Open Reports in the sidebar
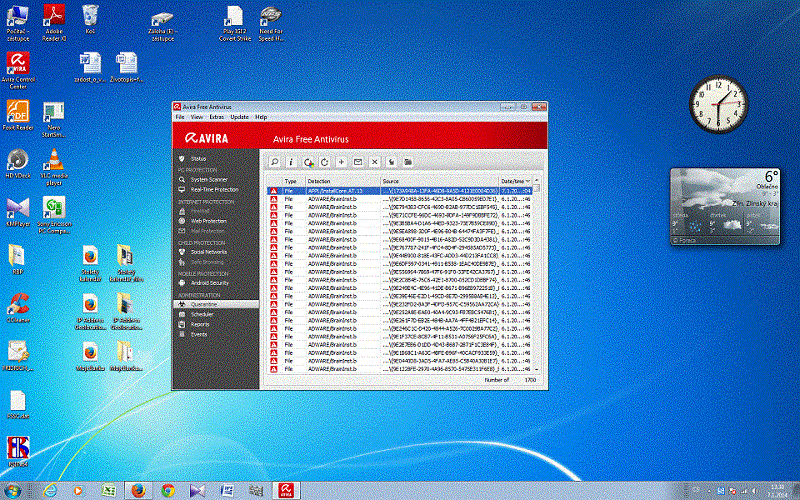The image size is (800, 500). click(200, 324)
